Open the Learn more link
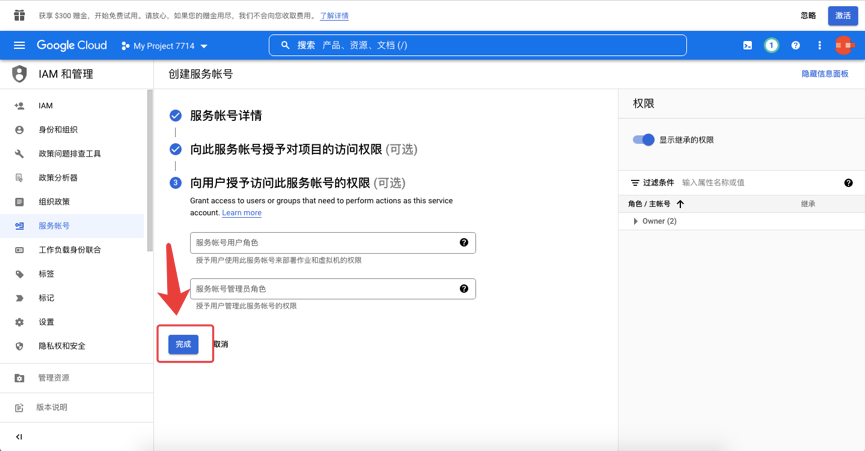Screen dimensions: 865x451 coord(242,213)
